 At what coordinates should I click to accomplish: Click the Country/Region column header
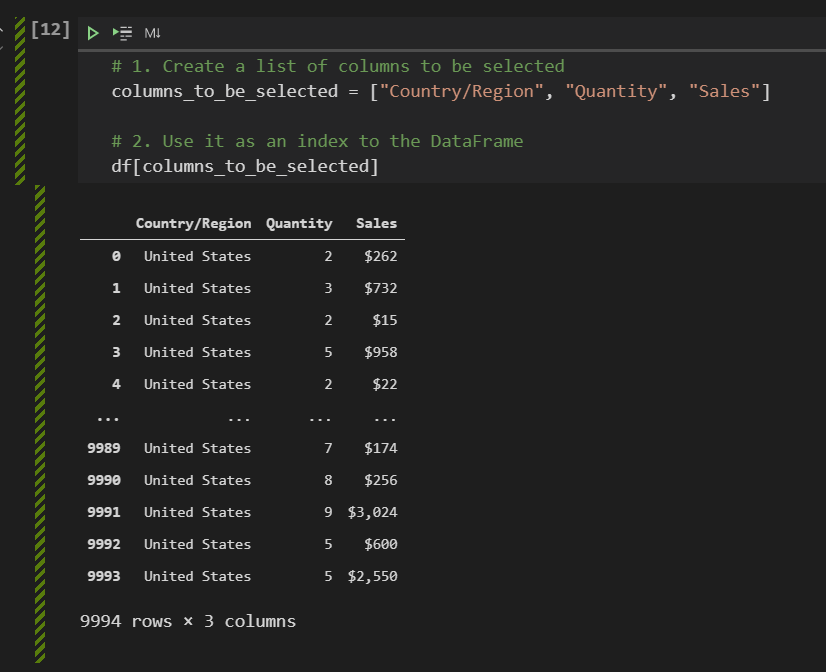pyautogui.click(x=193, y=224)
